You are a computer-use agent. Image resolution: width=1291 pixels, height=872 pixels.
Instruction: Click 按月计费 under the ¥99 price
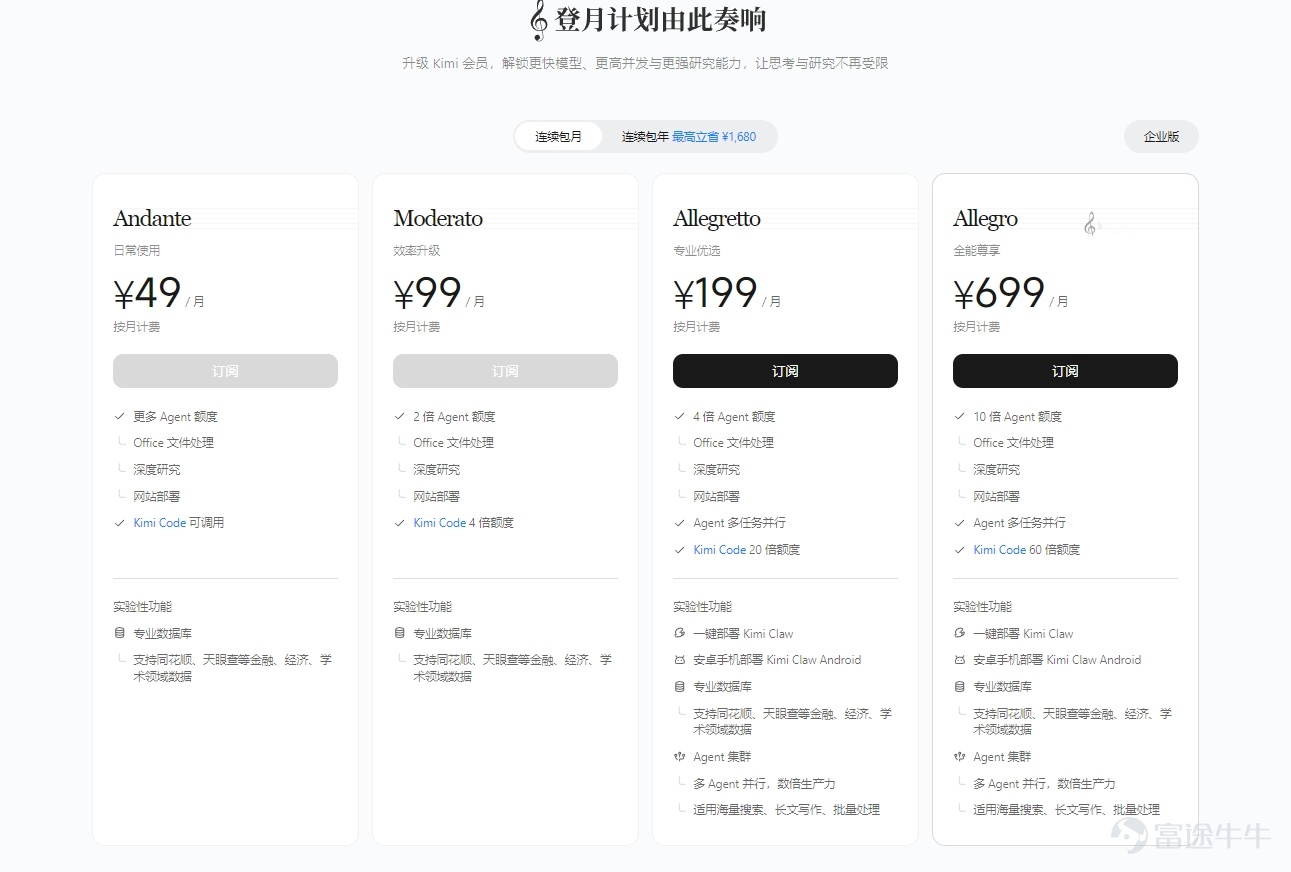pos(416,327)
